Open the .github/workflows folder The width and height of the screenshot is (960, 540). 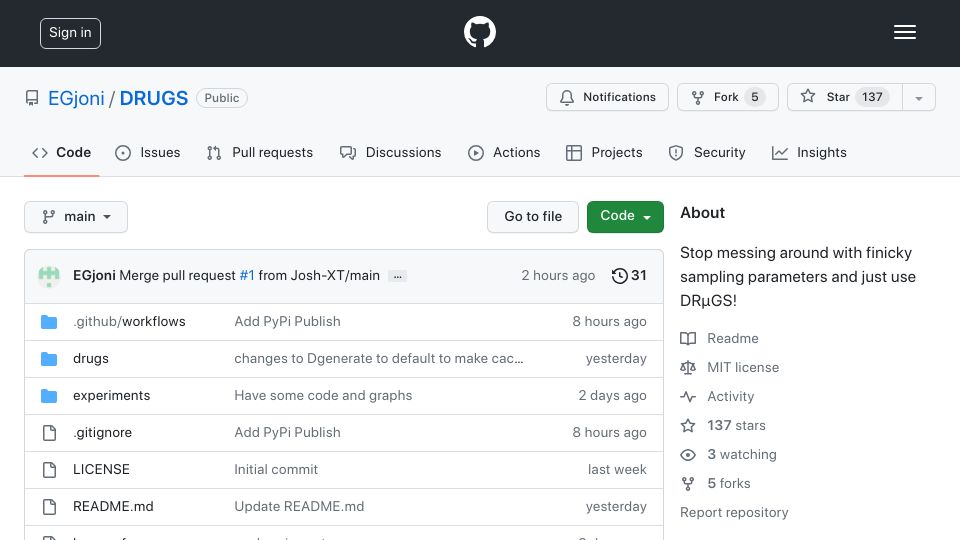129,321
